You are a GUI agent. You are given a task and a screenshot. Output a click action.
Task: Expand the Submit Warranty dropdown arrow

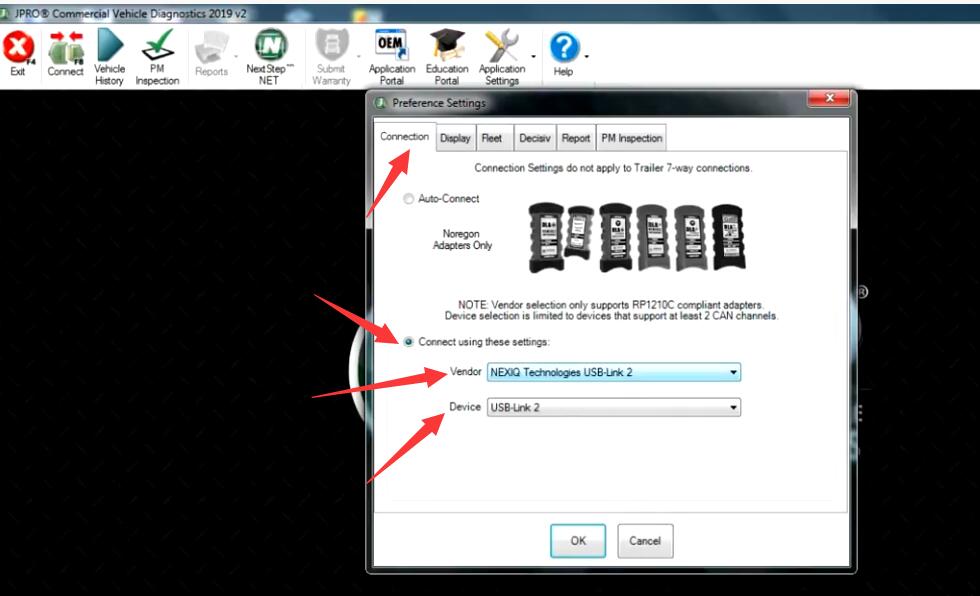(x=359, y=57)
